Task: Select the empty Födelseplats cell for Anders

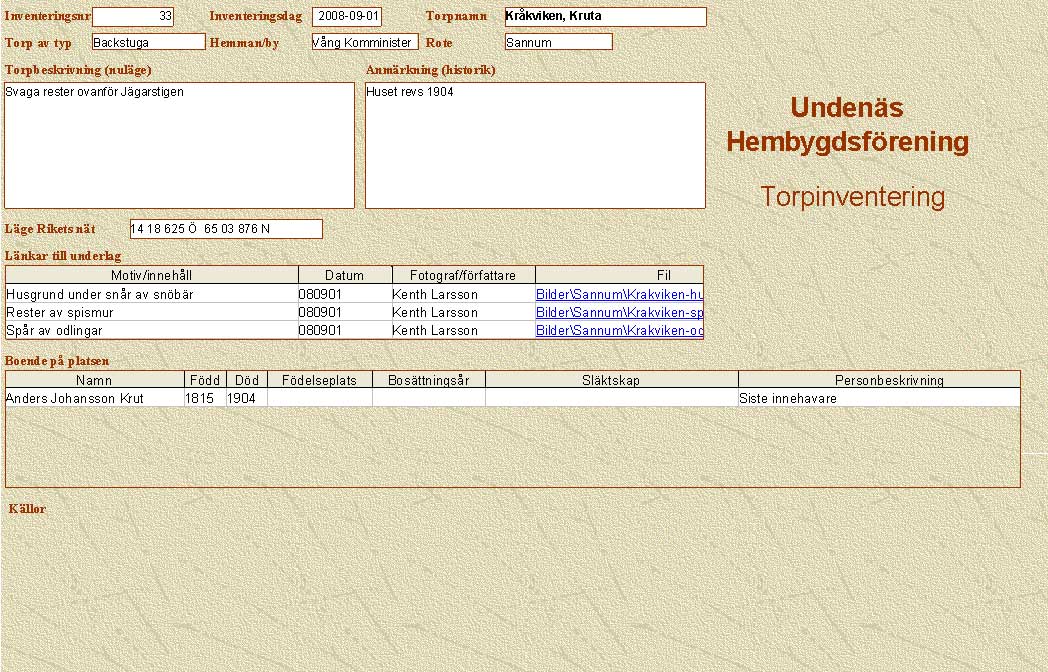Action: (319, 398)
